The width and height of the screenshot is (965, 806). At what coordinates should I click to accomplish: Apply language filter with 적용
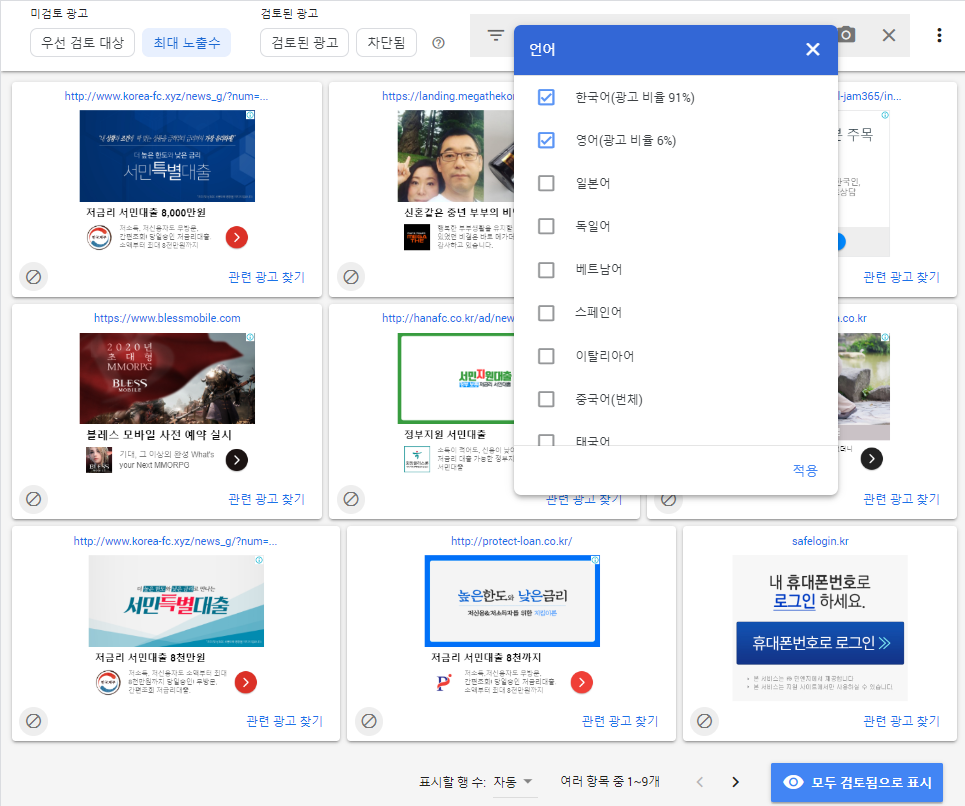[x=805, y=471]
